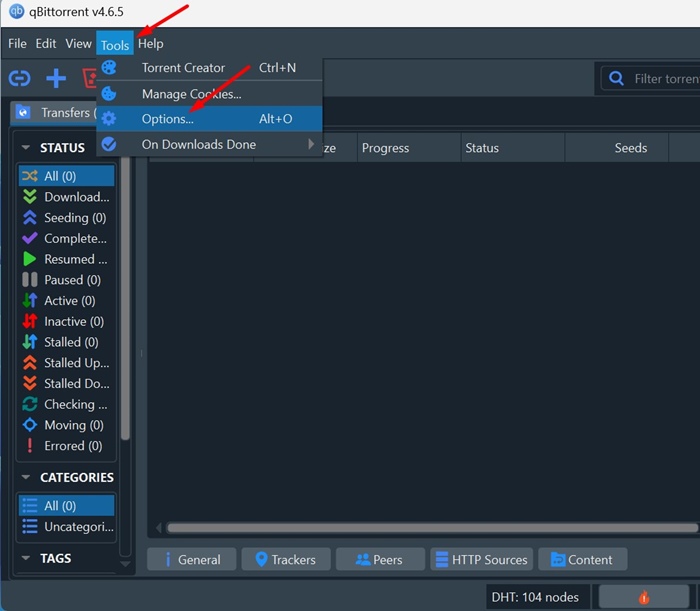
Task: Sort by the Seeds column header
Action: click(617, 148)
